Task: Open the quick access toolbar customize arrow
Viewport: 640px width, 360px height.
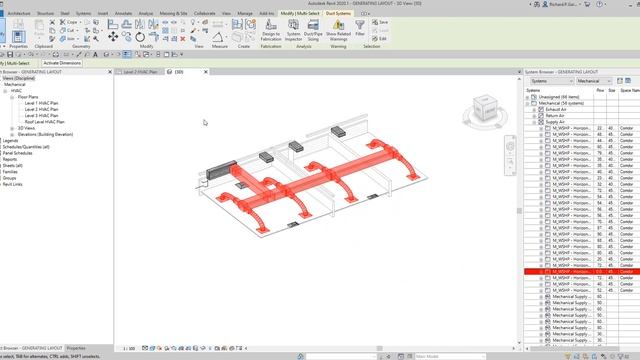Action: click(x=182, y=54)
